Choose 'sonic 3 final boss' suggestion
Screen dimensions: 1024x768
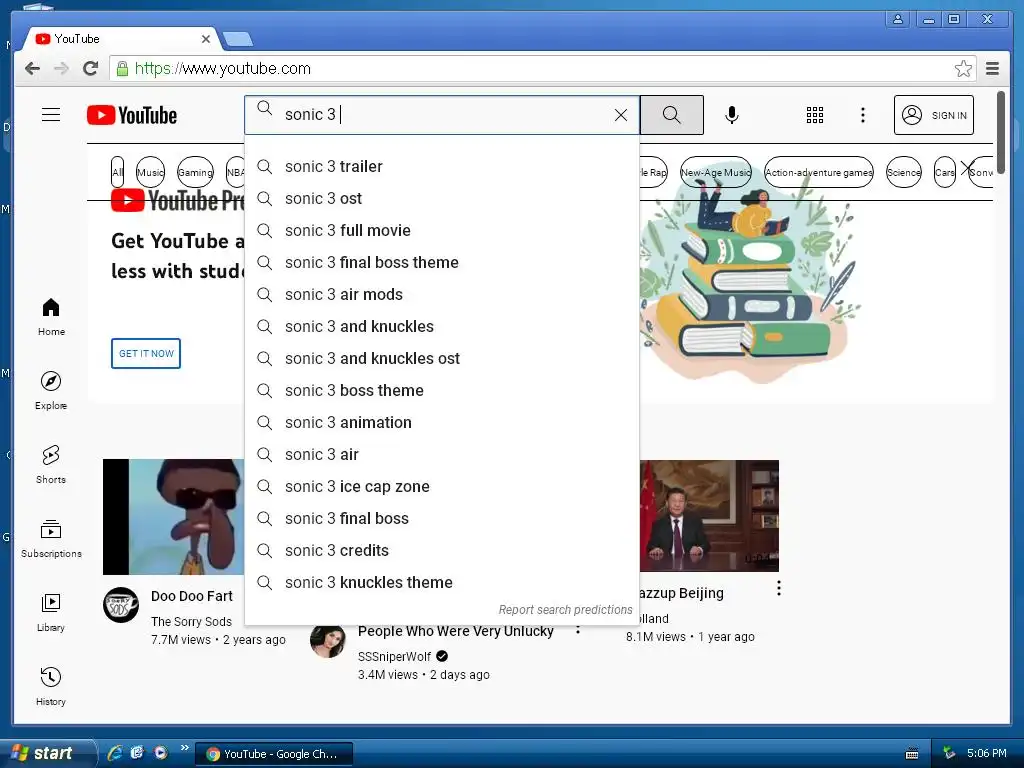[441, 519]
